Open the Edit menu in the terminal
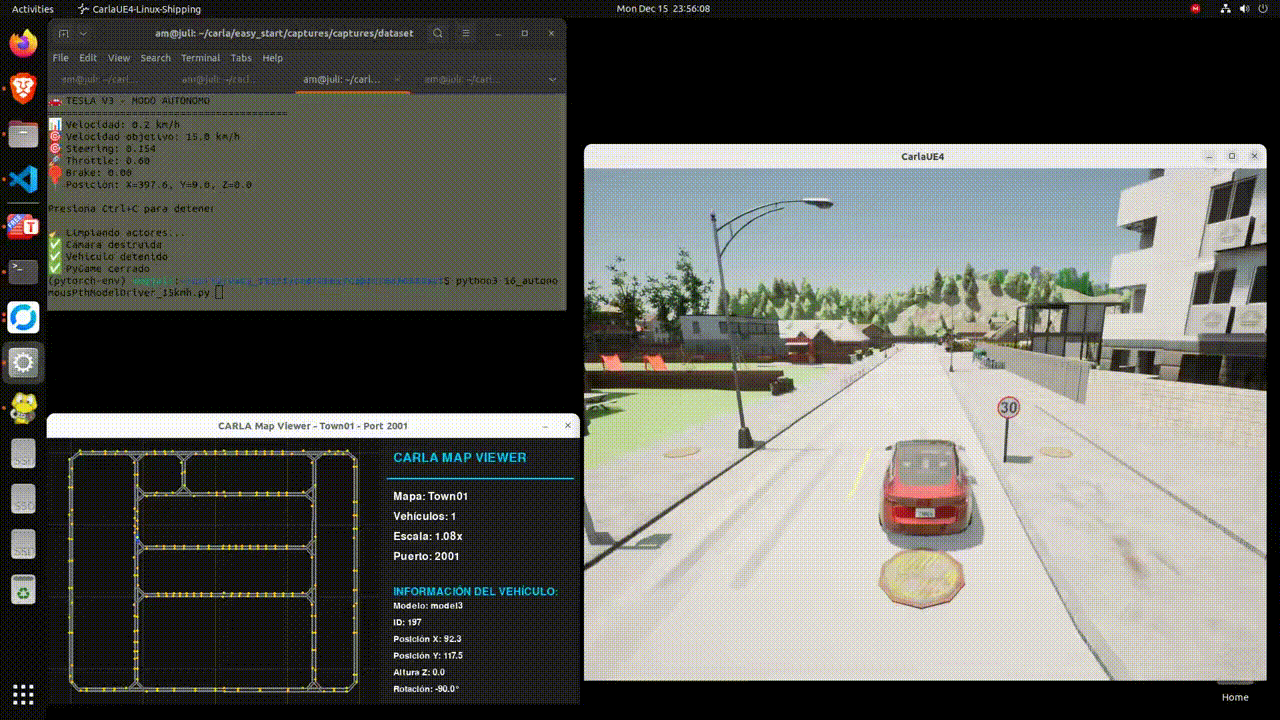 click(88, 58)
